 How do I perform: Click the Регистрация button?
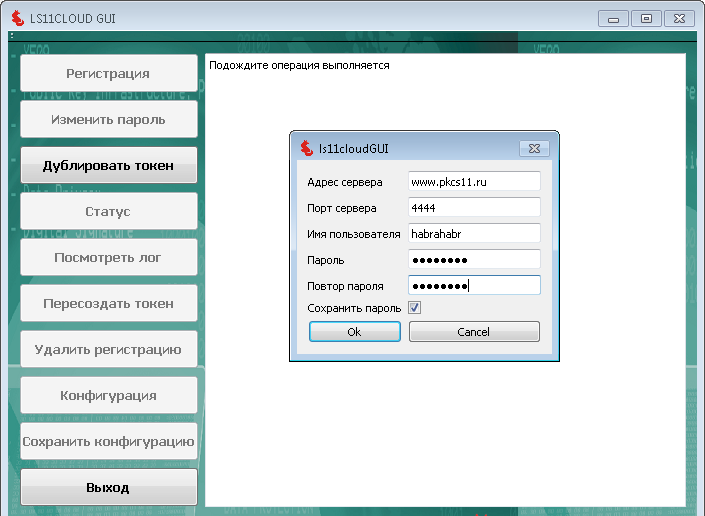[x=108, y=73]
